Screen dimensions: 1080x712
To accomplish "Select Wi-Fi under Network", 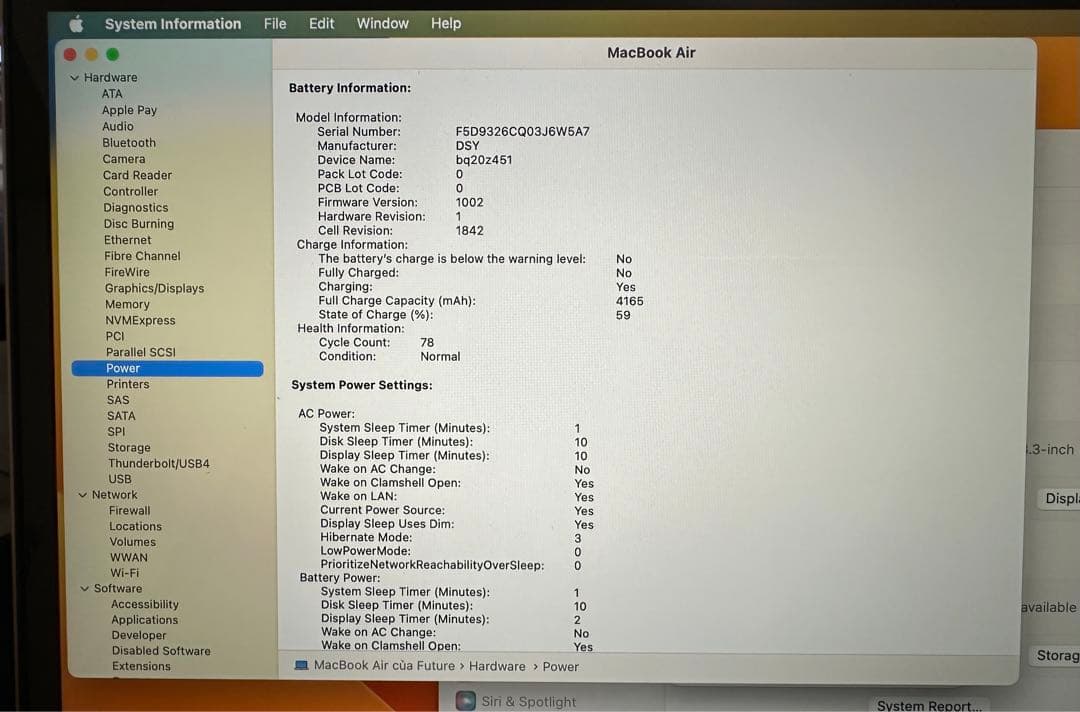I will tap(124, 573).
